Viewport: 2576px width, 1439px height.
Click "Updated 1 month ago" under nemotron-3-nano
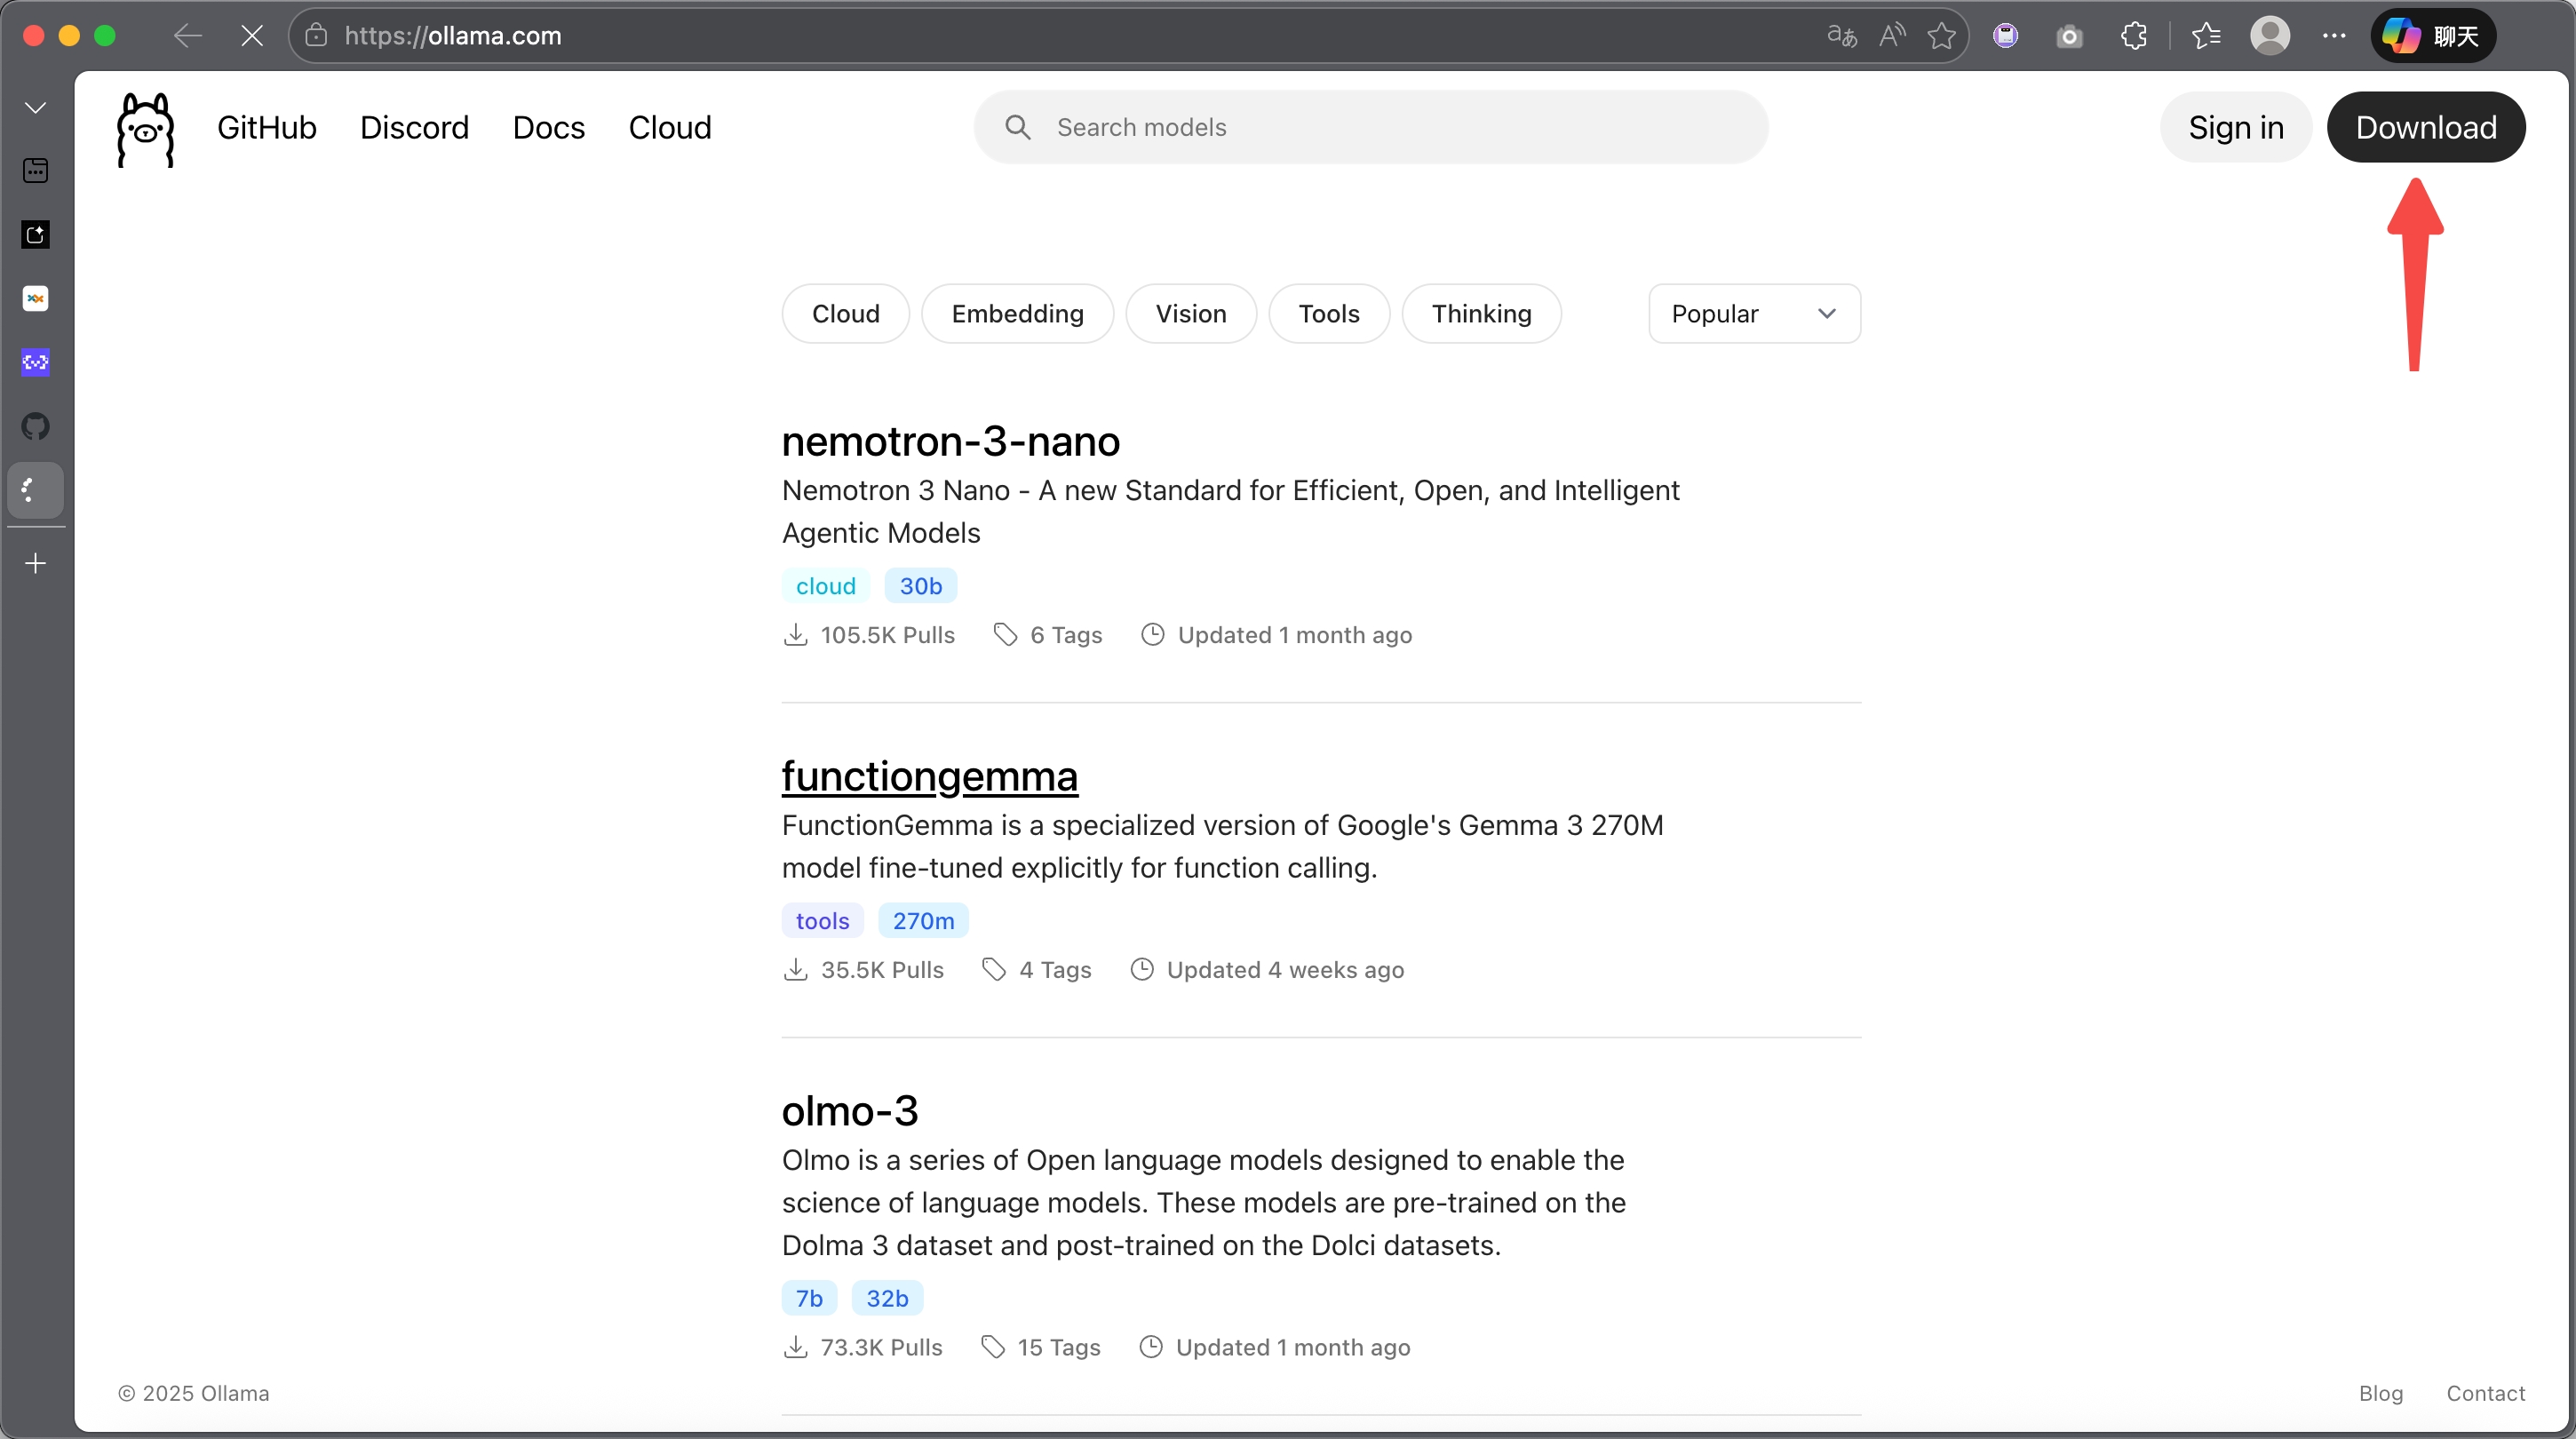pos(1295,635)
